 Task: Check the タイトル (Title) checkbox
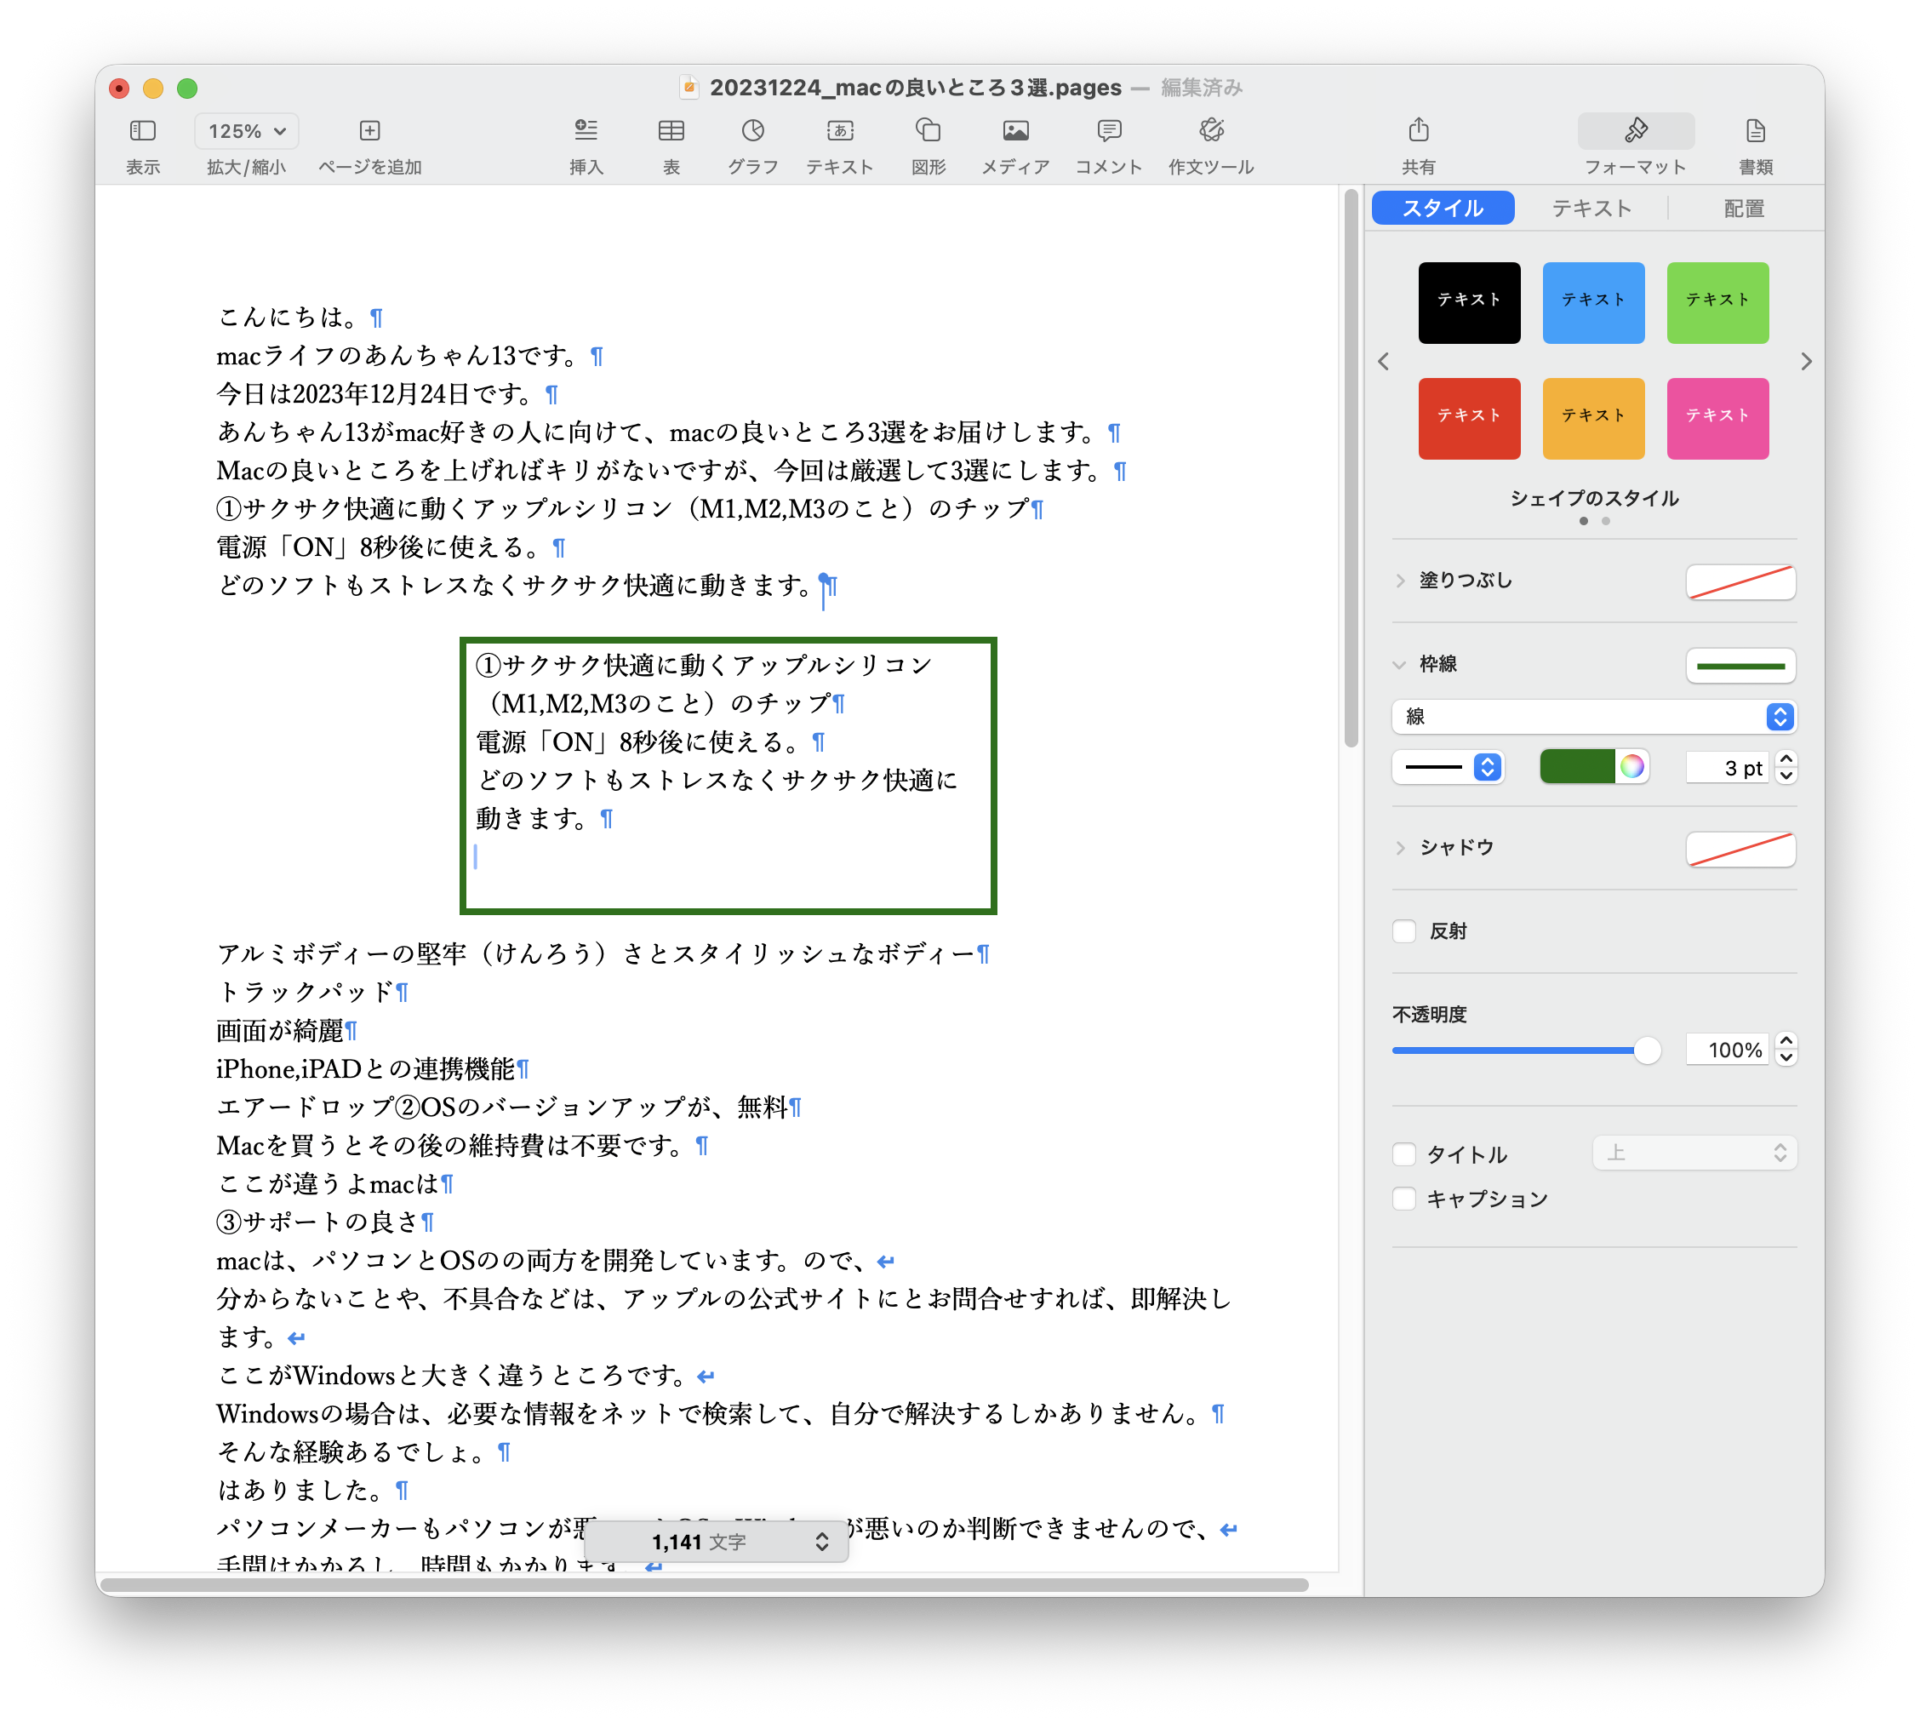(x=1405, y=1154)
